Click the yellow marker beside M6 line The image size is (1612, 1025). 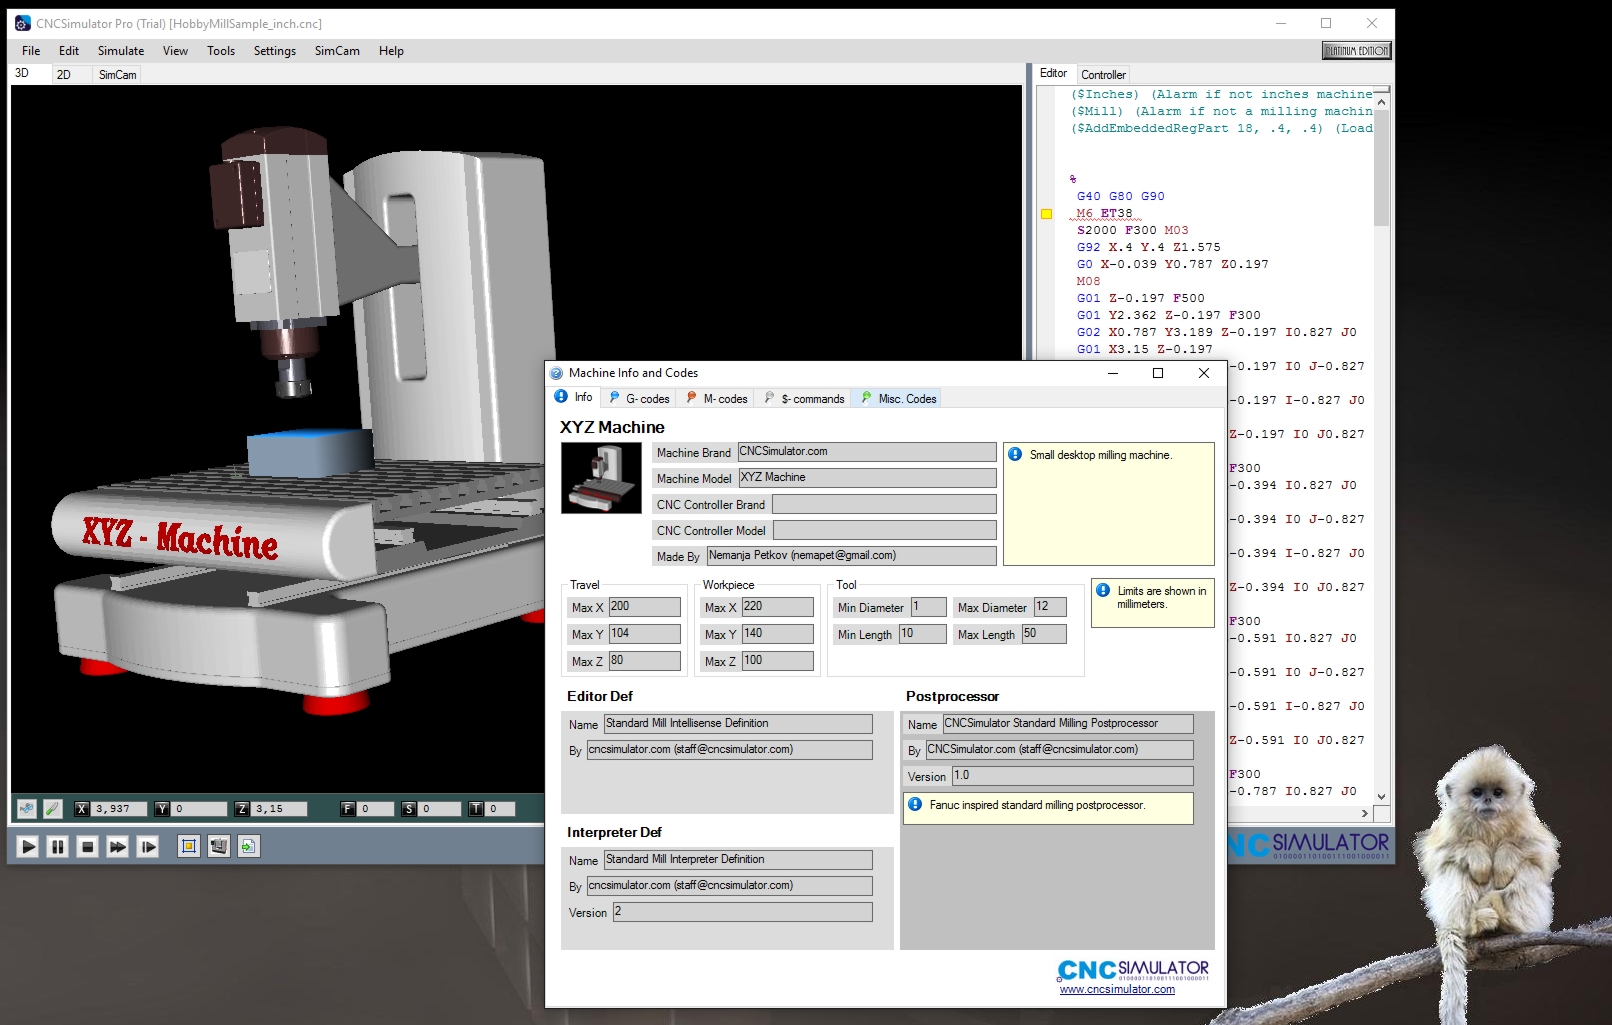1047,214
